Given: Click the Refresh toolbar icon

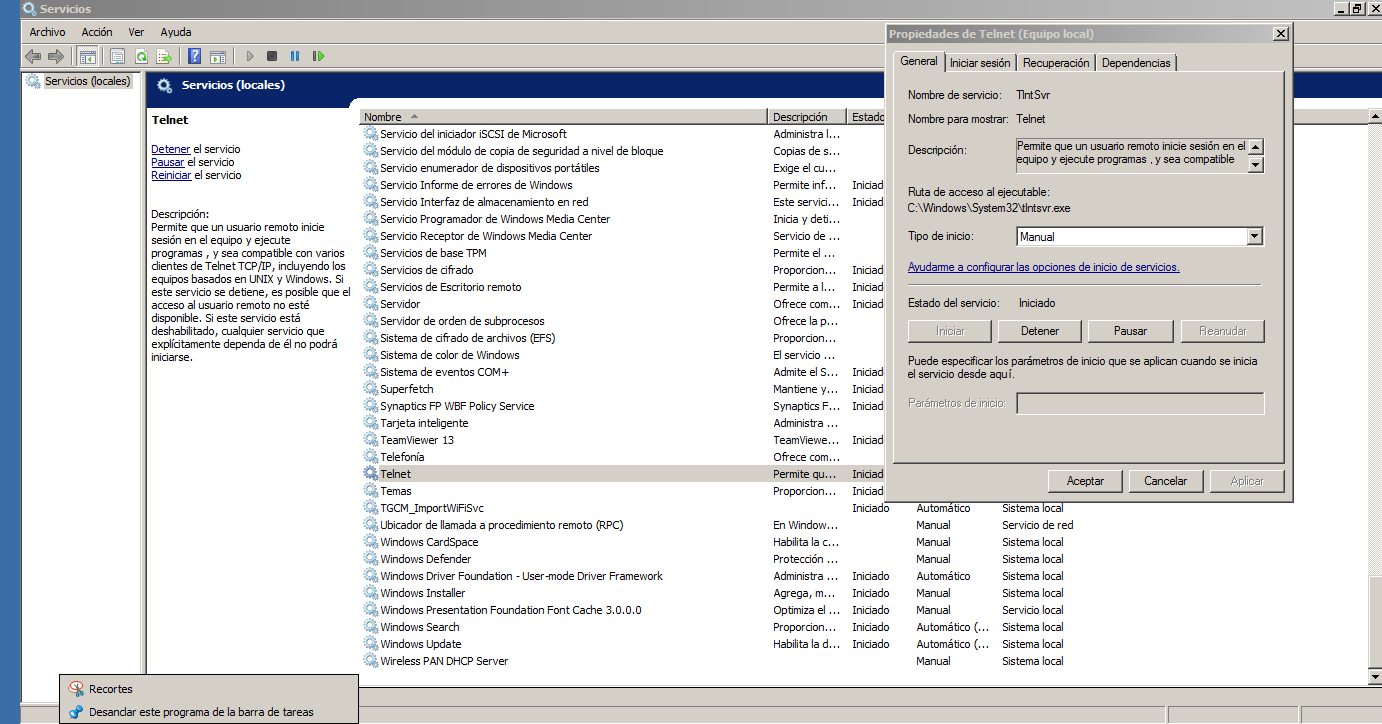Looking at the screenshot, I should click(141, 57).
